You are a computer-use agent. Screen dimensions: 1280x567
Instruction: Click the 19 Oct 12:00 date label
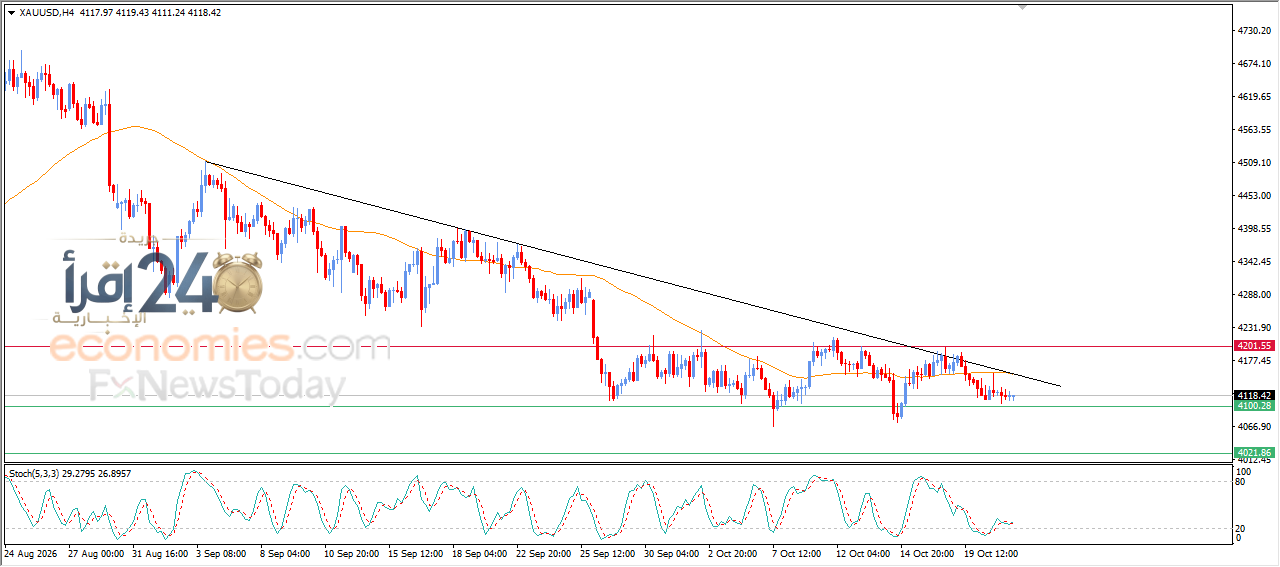tap(991, 552)
